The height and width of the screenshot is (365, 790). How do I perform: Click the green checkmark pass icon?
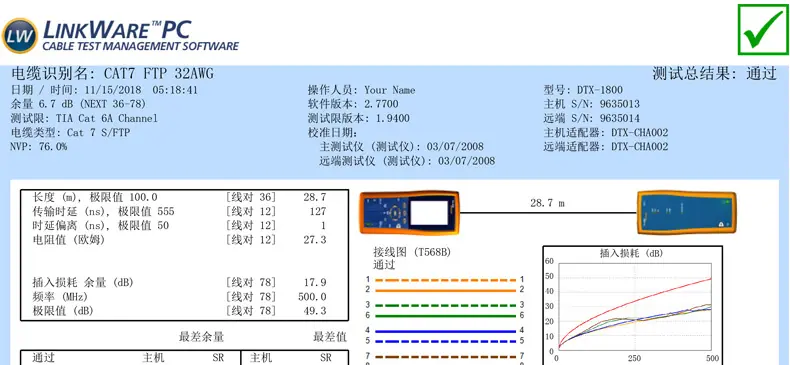pyautogui.click(x=763, y=29)
